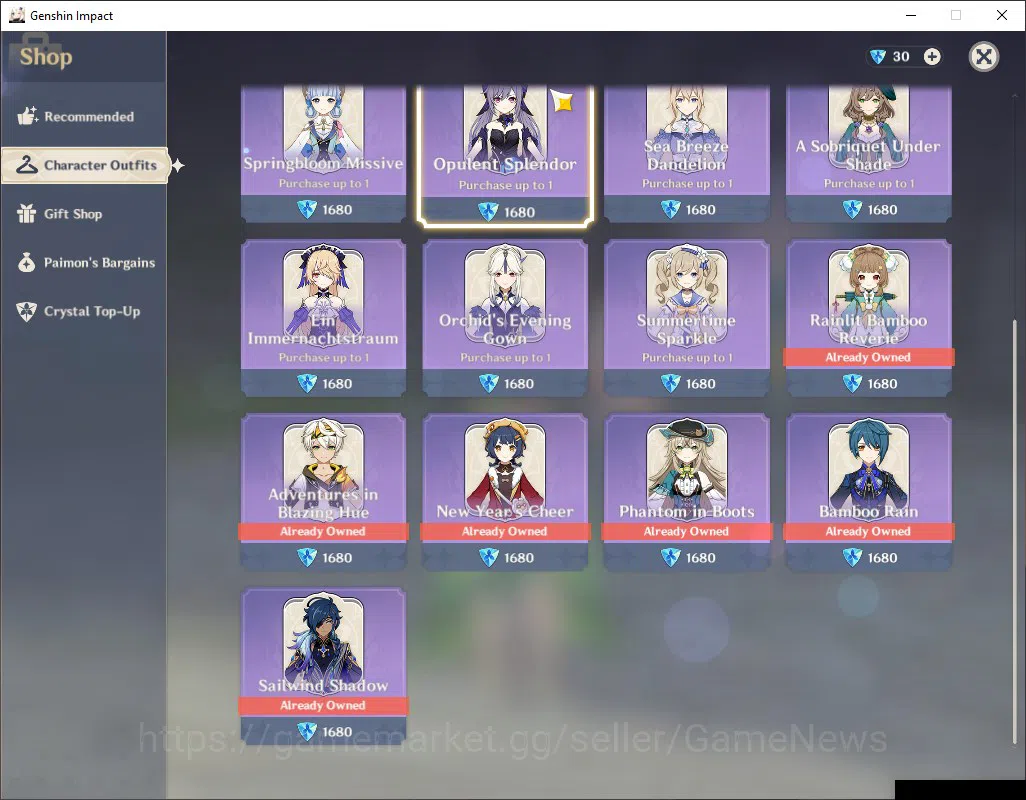Add Genesis Crystals with plus button
1026x800 pixels.
pos(932,57)
